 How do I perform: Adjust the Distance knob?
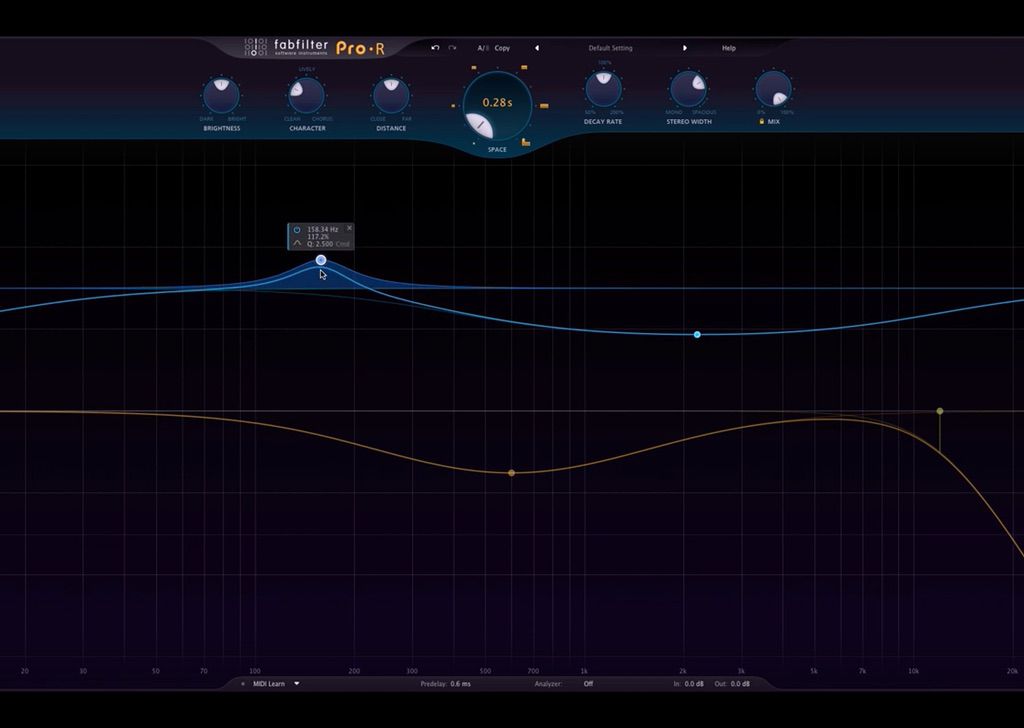tap(391, 96)
